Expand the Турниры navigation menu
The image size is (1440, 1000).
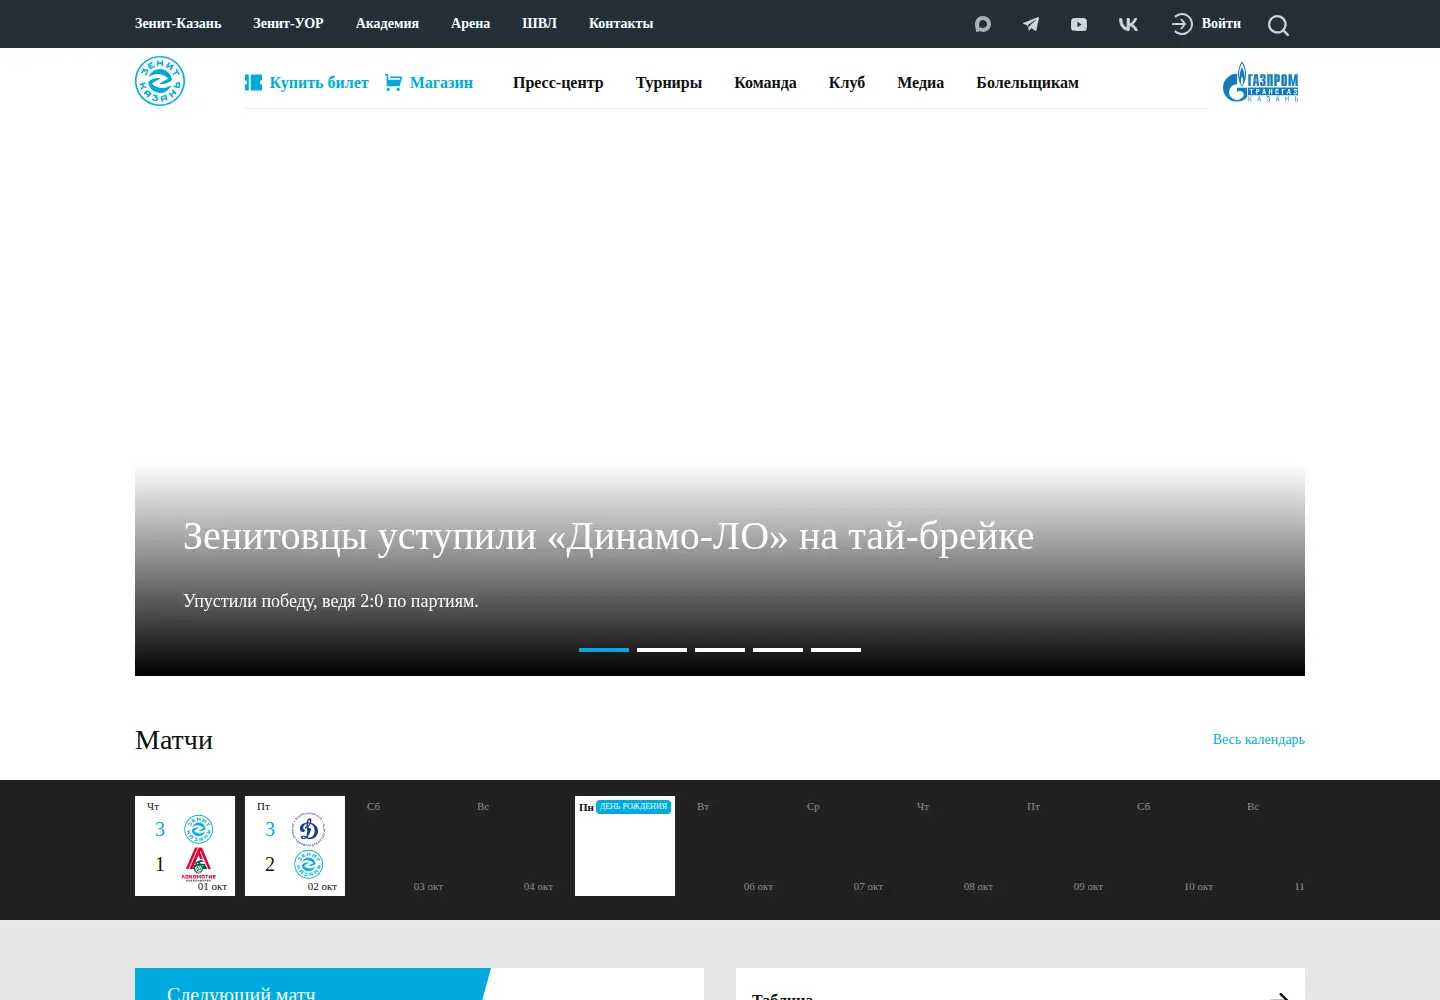[669, 83]
